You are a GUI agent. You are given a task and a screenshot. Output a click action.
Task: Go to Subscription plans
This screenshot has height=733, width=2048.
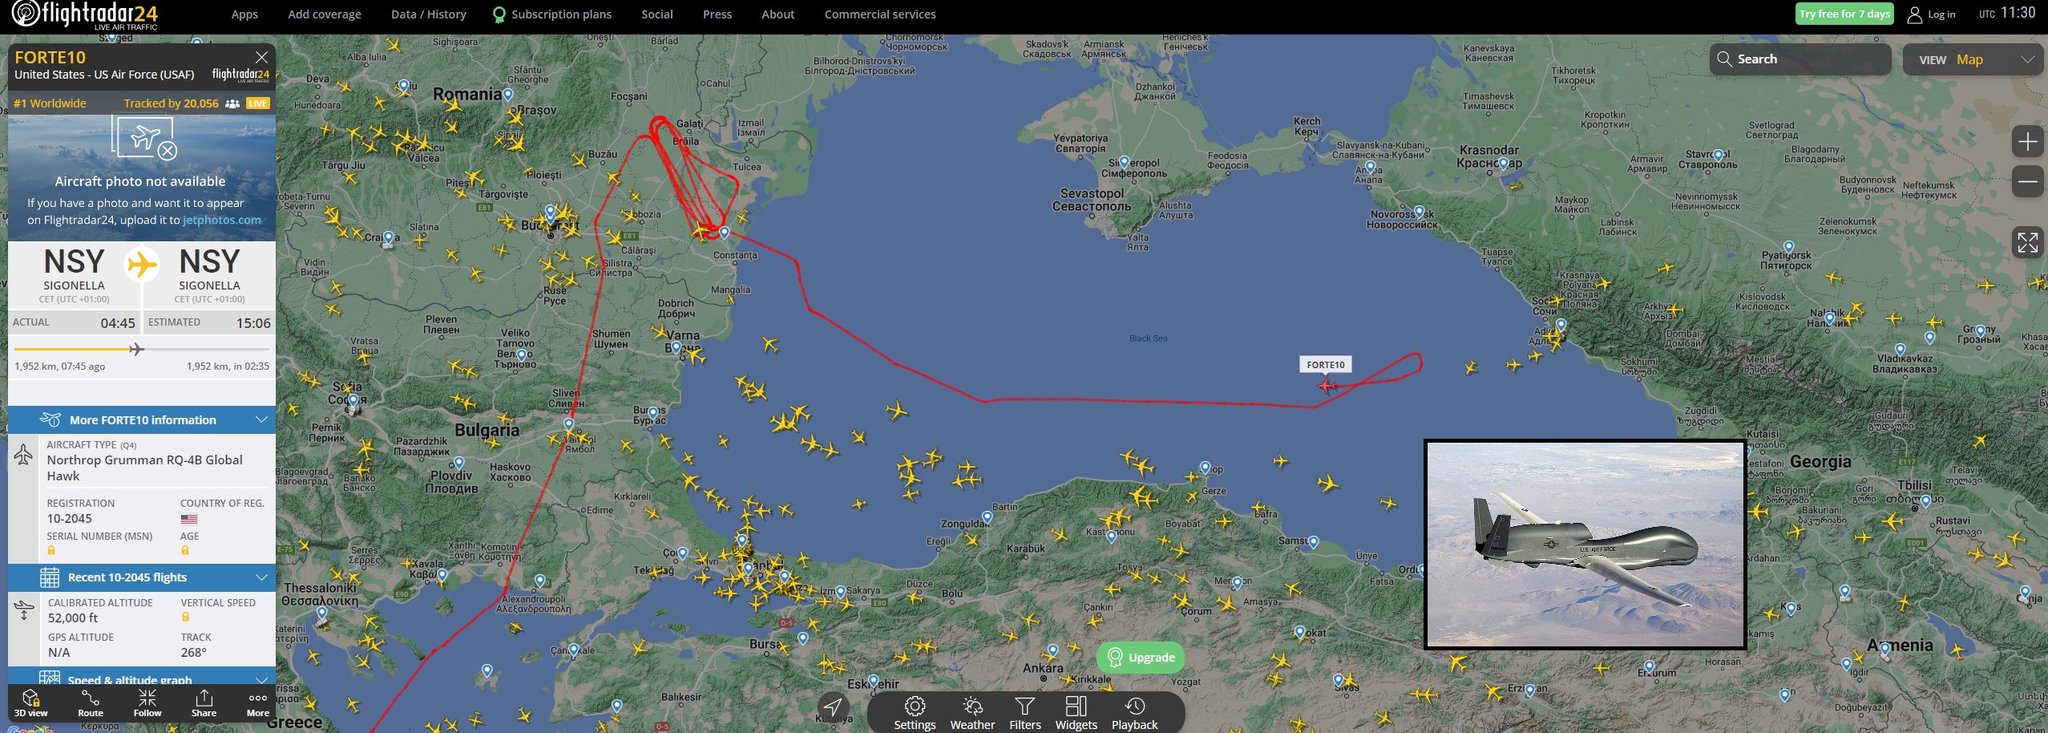[552, 14]
